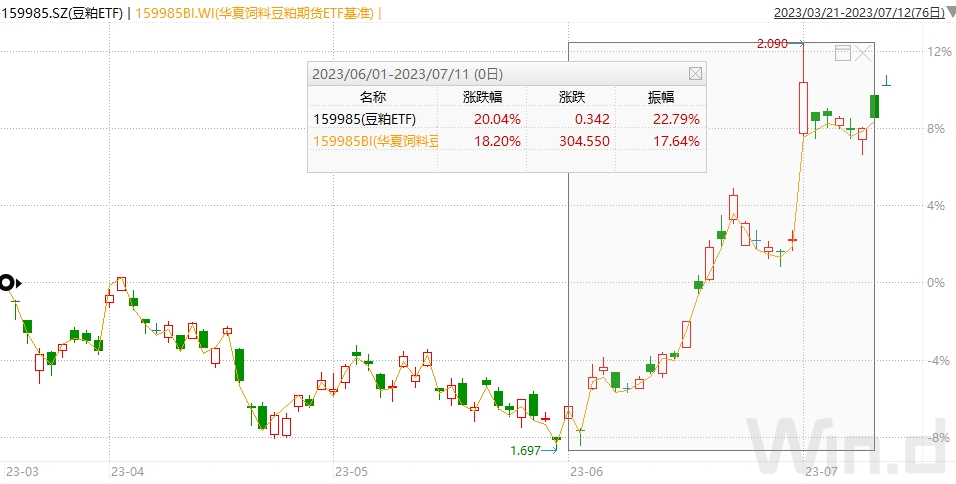This screenshot has width=956, height=484.
Task: Select the 159985(豆粕ETF) row name
Action: click(365, 119)
